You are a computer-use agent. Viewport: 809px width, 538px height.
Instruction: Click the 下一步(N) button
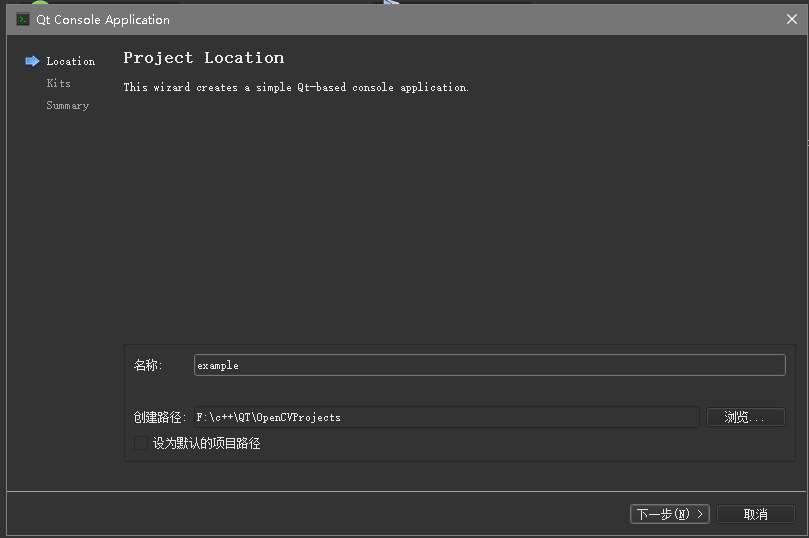pos(670,514)
